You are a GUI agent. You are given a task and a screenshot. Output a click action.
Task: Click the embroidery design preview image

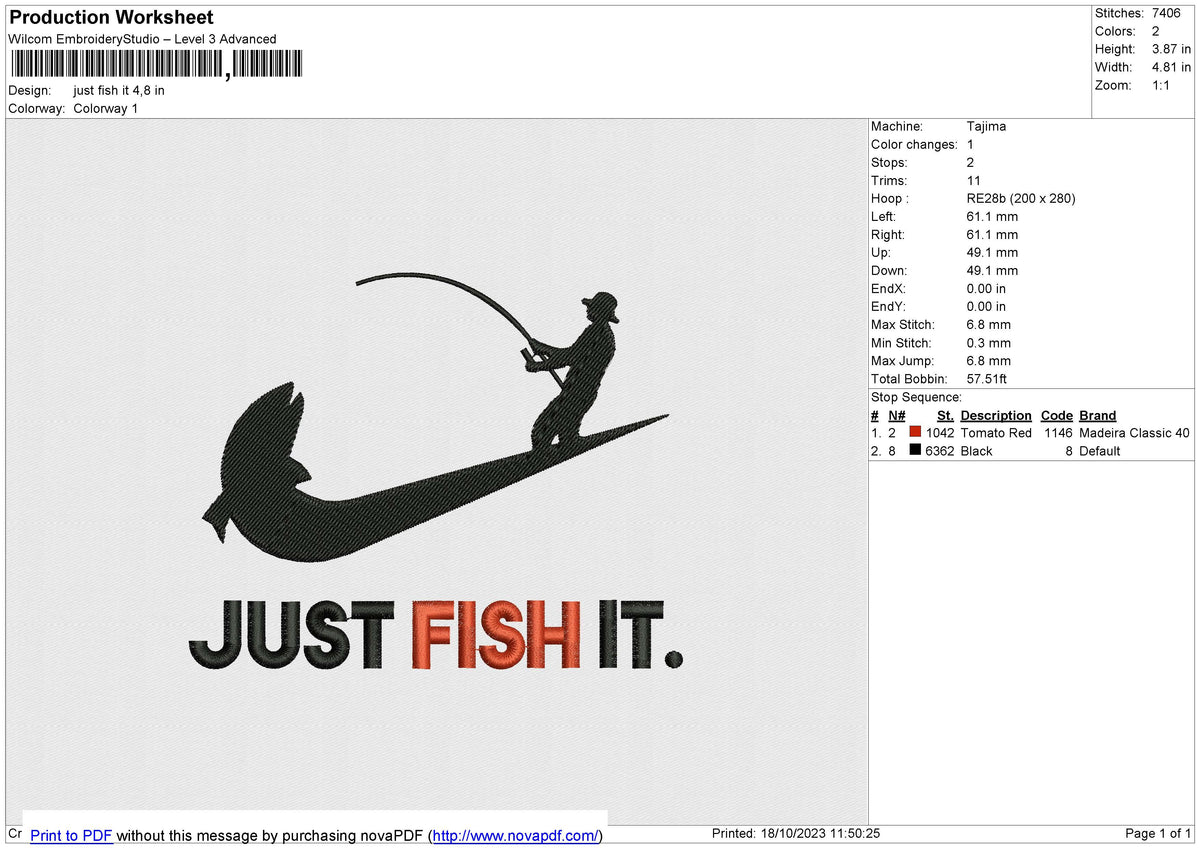pos(437,473)
